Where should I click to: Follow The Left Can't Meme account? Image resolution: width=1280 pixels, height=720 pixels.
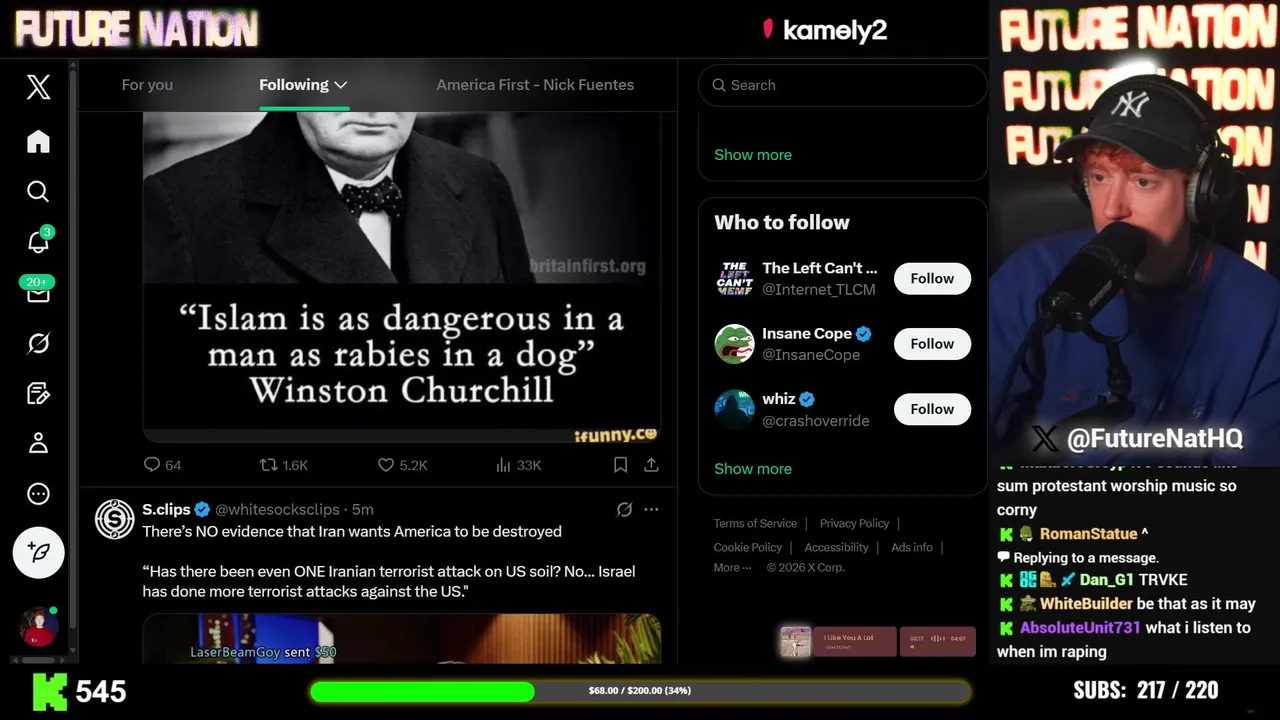coord(932,279)
